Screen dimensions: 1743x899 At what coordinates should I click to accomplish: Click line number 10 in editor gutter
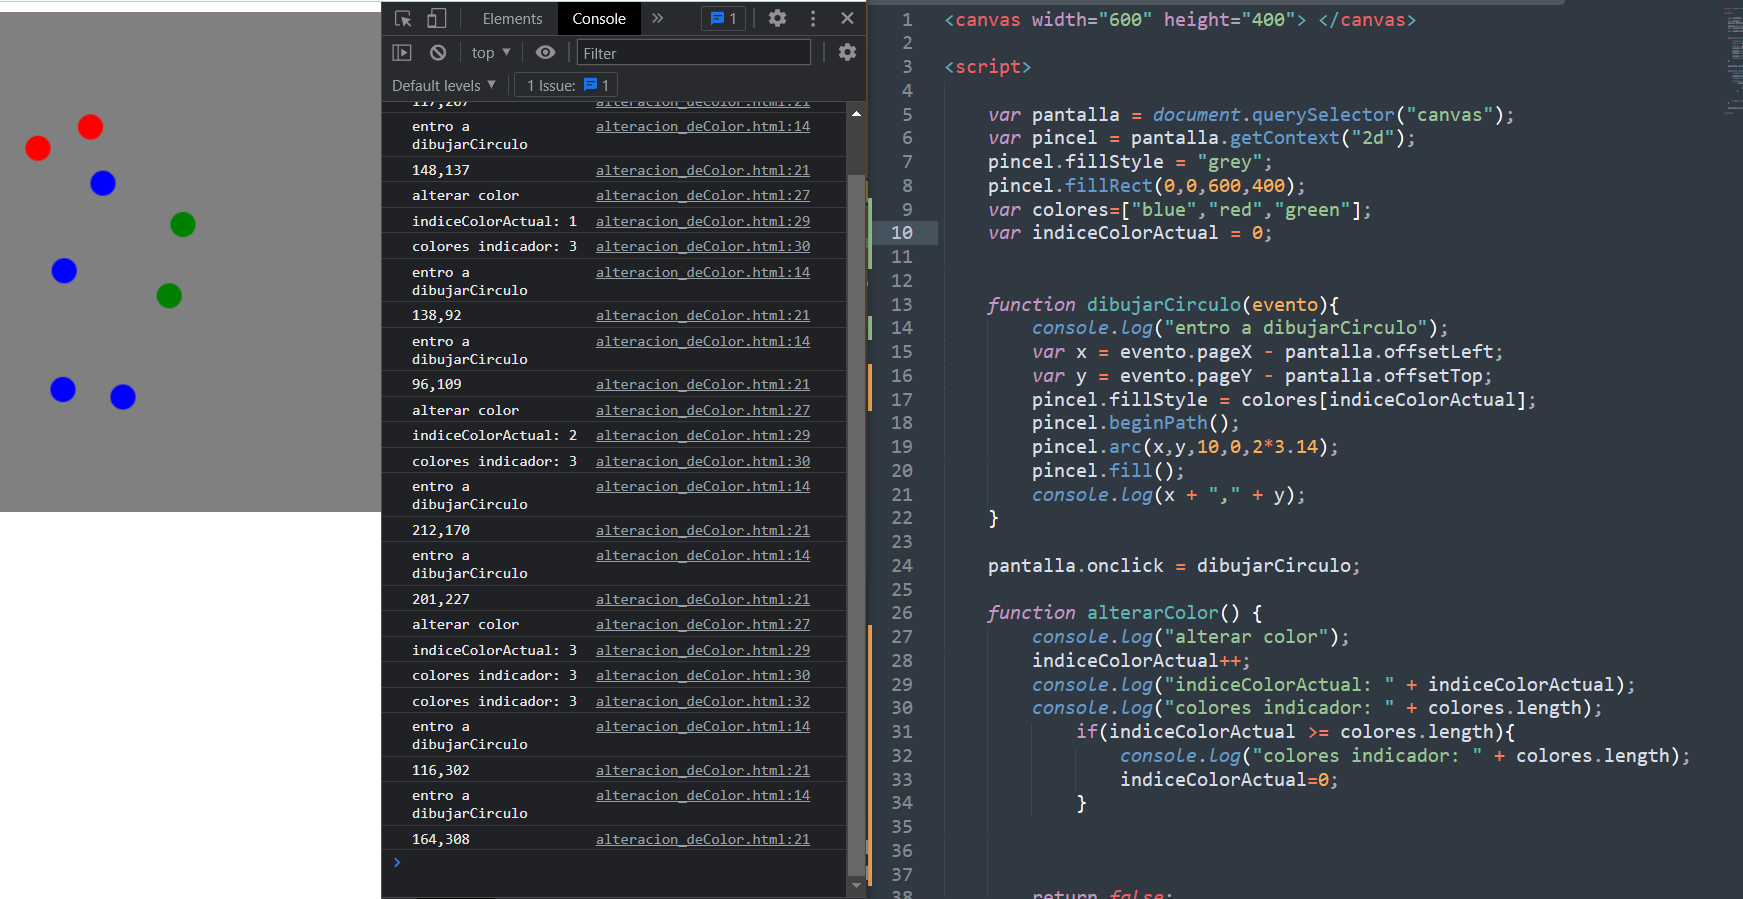pos(902,233)
